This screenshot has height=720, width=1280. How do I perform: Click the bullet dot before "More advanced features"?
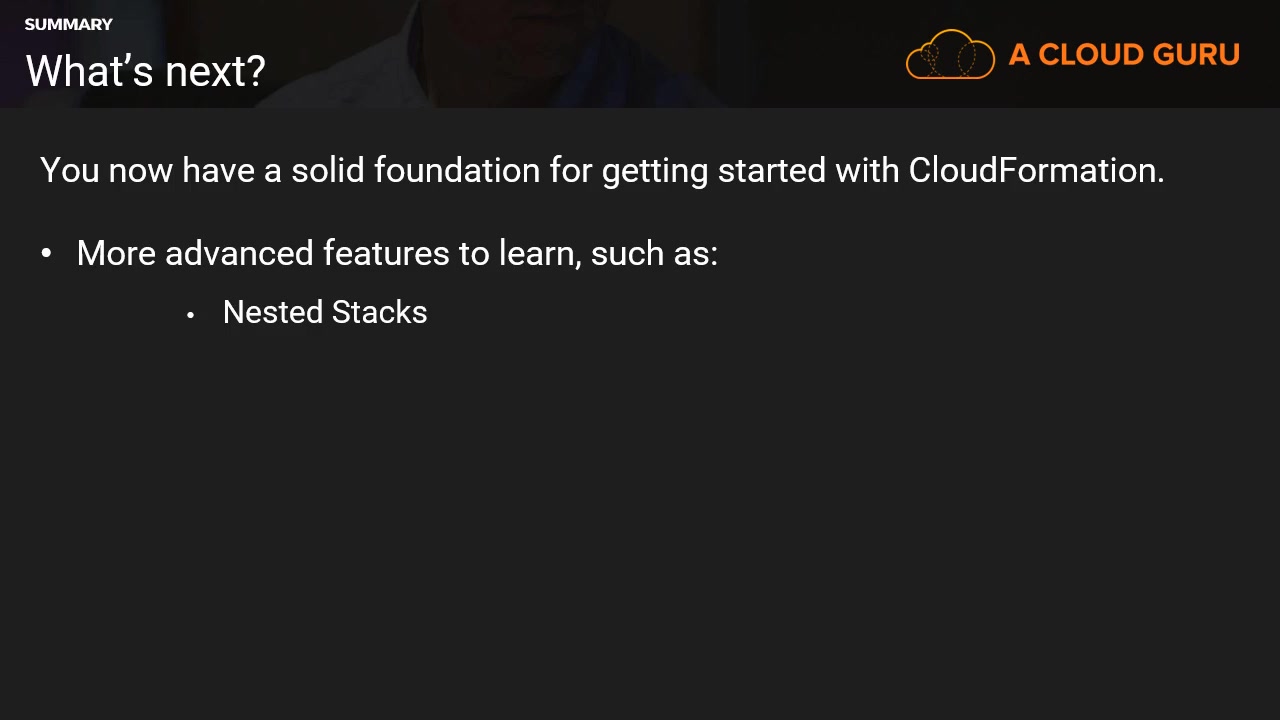click(46, 254)
